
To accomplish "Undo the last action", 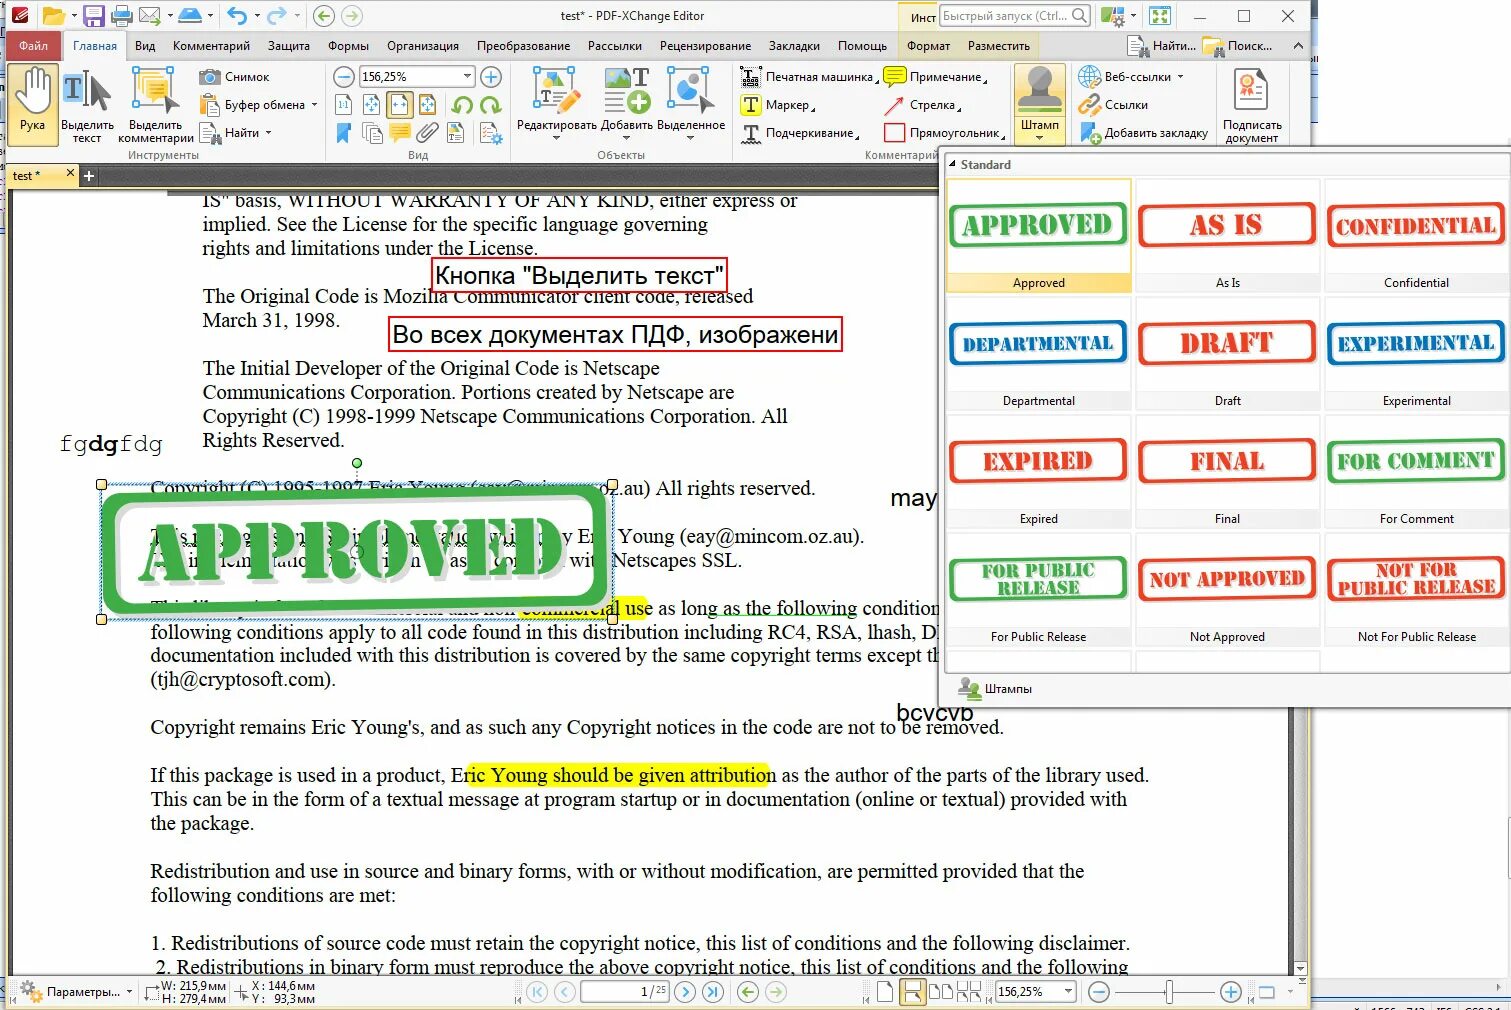I will [236, 15].
